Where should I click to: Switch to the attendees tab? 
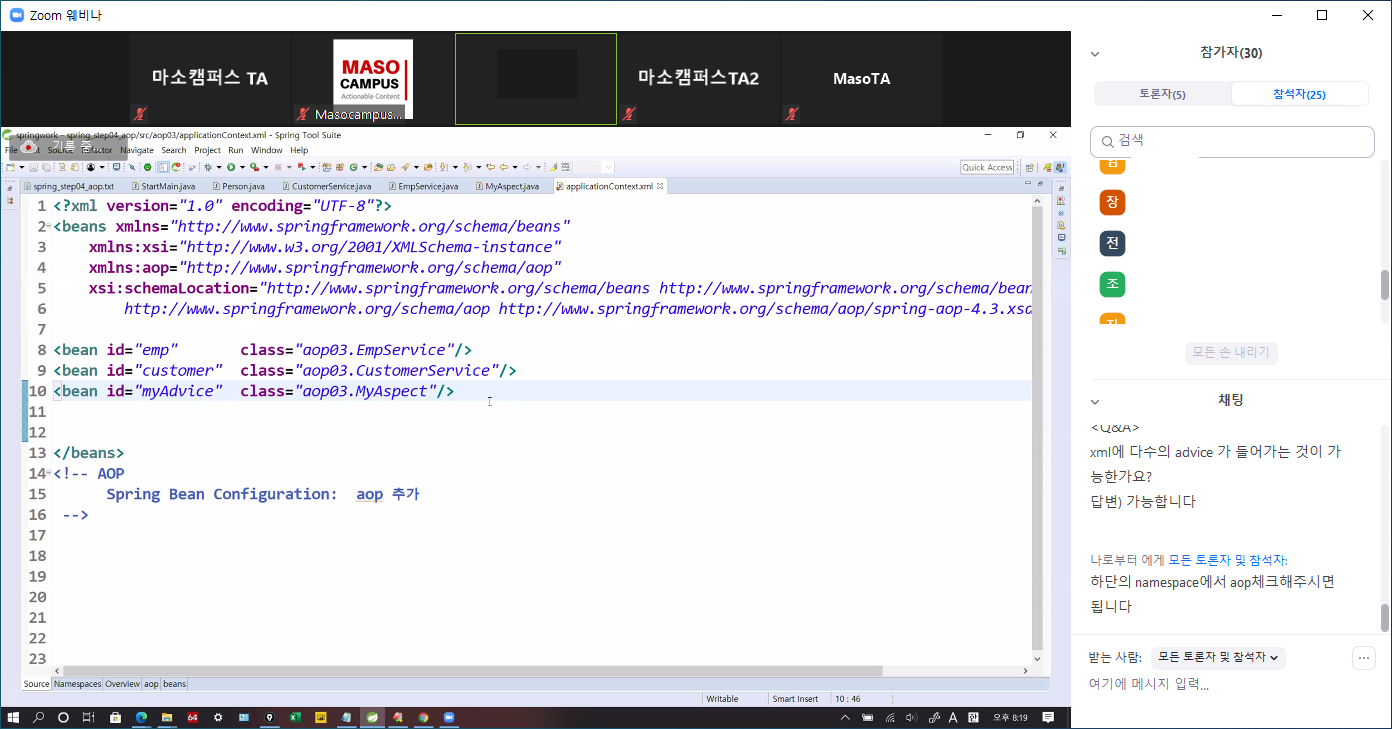(1299, 94)
